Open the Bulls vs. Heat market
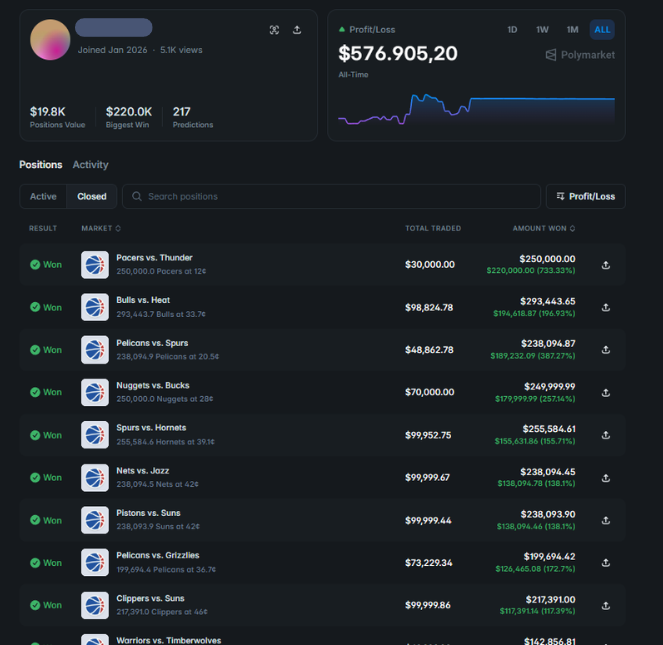 tap(143, 300)
